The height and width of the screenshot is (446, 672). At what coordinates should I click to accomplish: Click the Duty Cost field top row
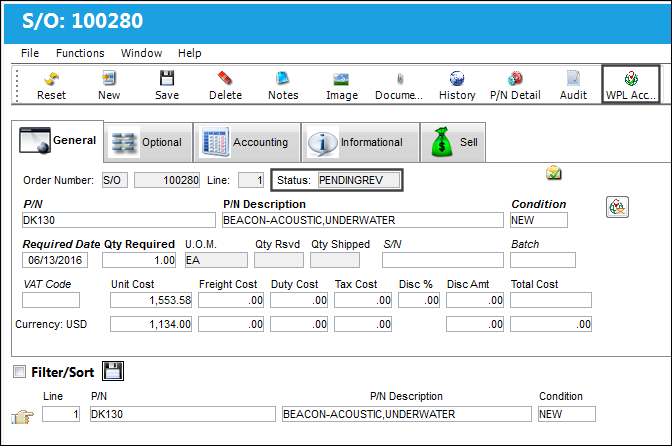coord(299,300)
